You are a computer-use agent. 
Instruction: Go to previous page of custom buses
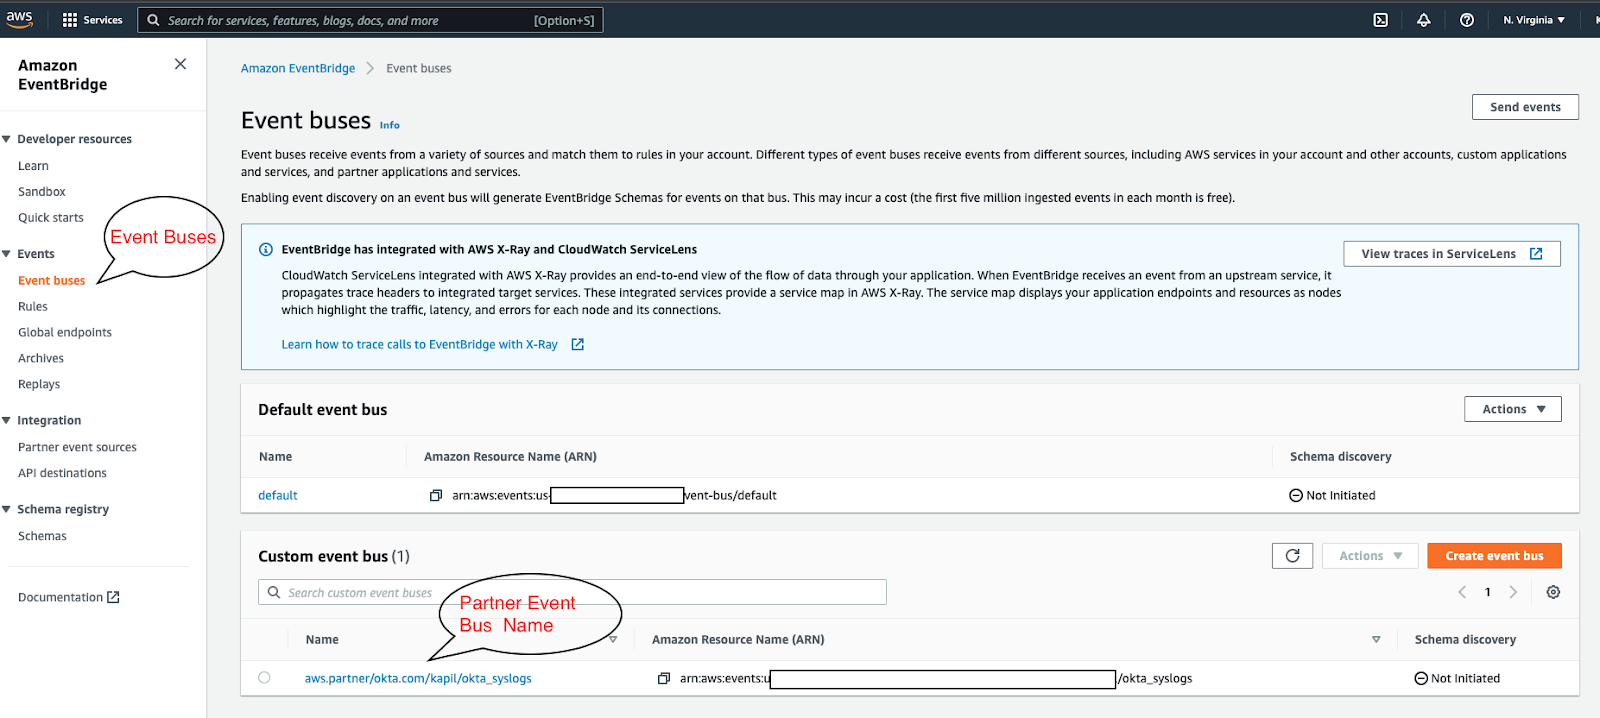coord(1462,592)
